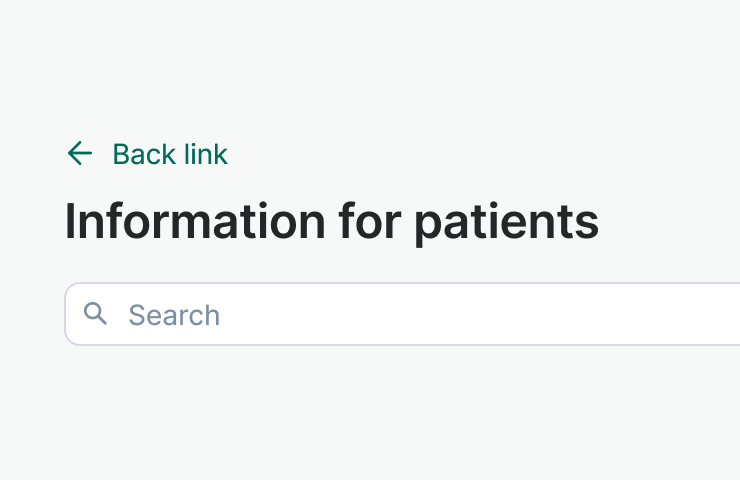Screen dimensions: 740x480
Task: Follow the green Back link
Action: tap(170, 154)
